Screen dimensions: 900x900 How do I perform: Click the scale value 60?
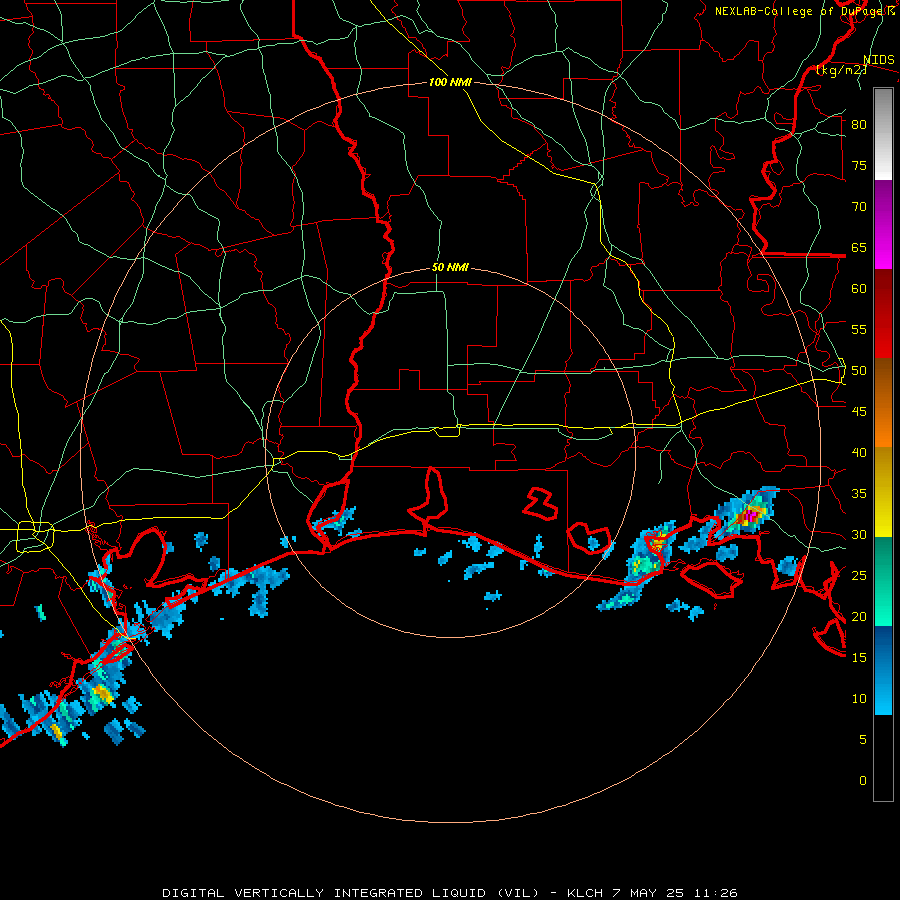(859, 289)
